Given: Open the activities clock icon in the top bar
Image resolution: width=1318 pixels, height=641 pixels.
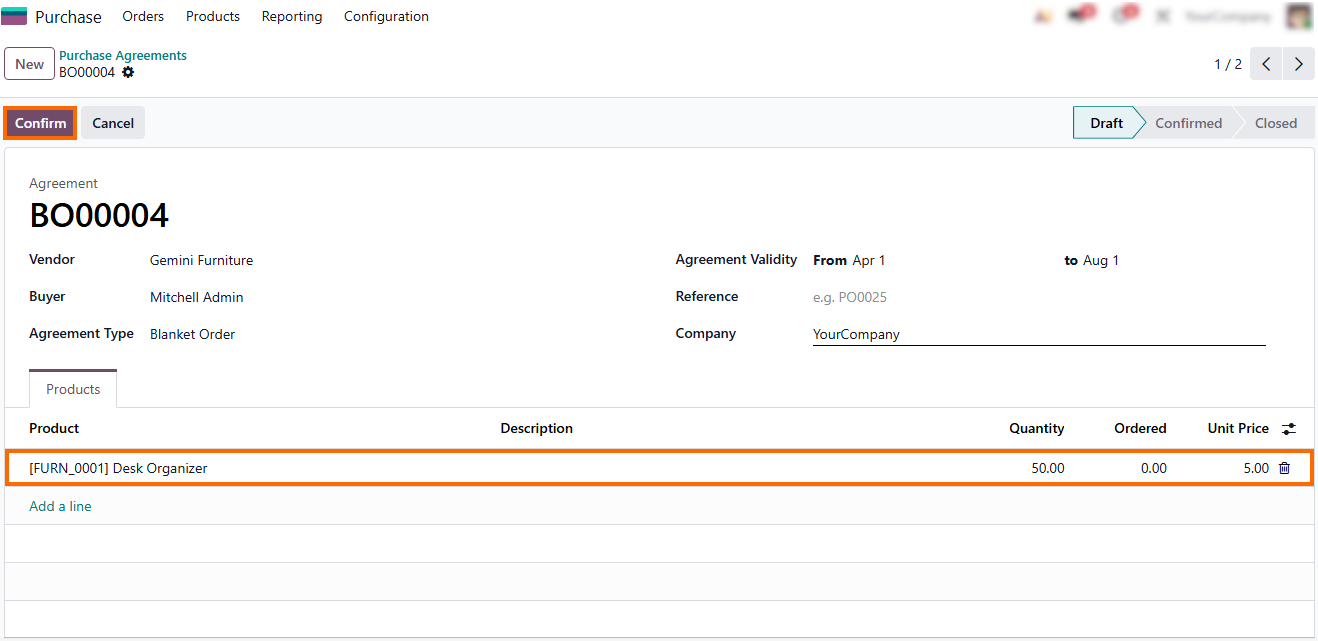Looking at the screenshot, I should point(1122,17).
